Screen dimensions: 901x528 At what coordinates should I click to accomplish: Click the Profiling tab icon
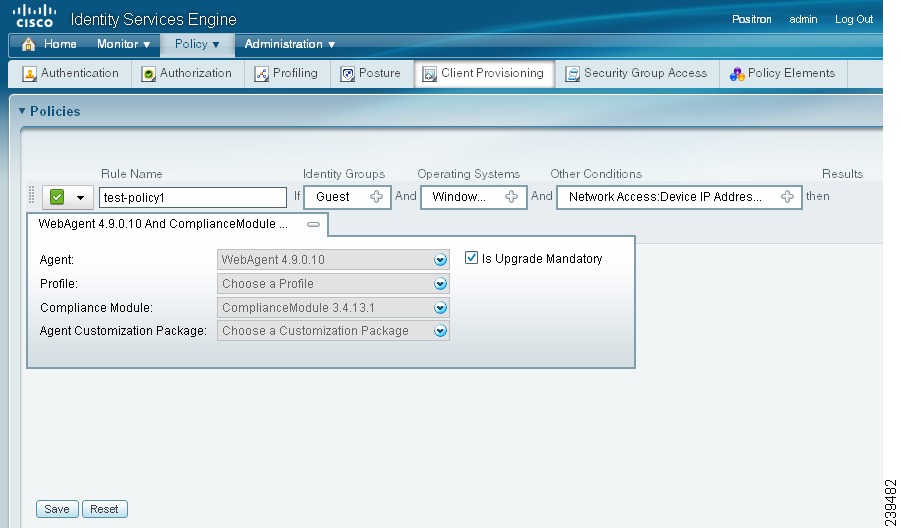pyautogui.click(x=261, y=74)
